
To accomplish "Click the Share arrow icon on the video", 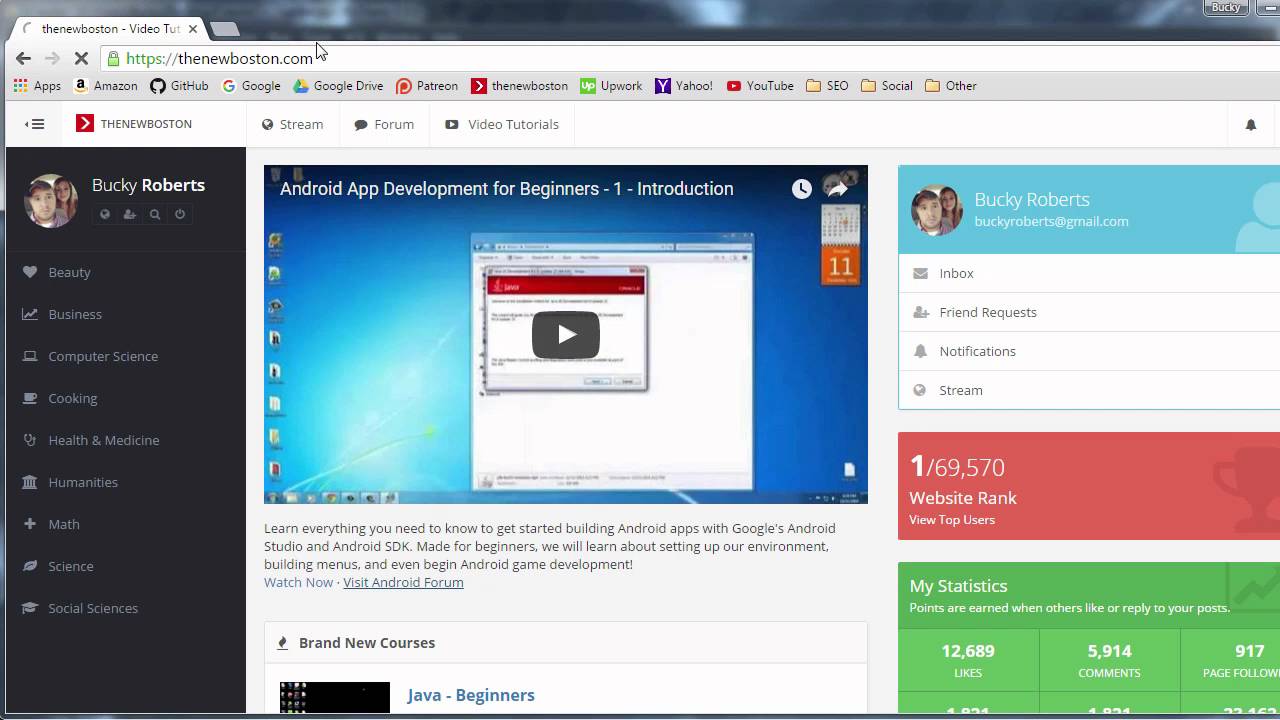I will coord(837,189).
